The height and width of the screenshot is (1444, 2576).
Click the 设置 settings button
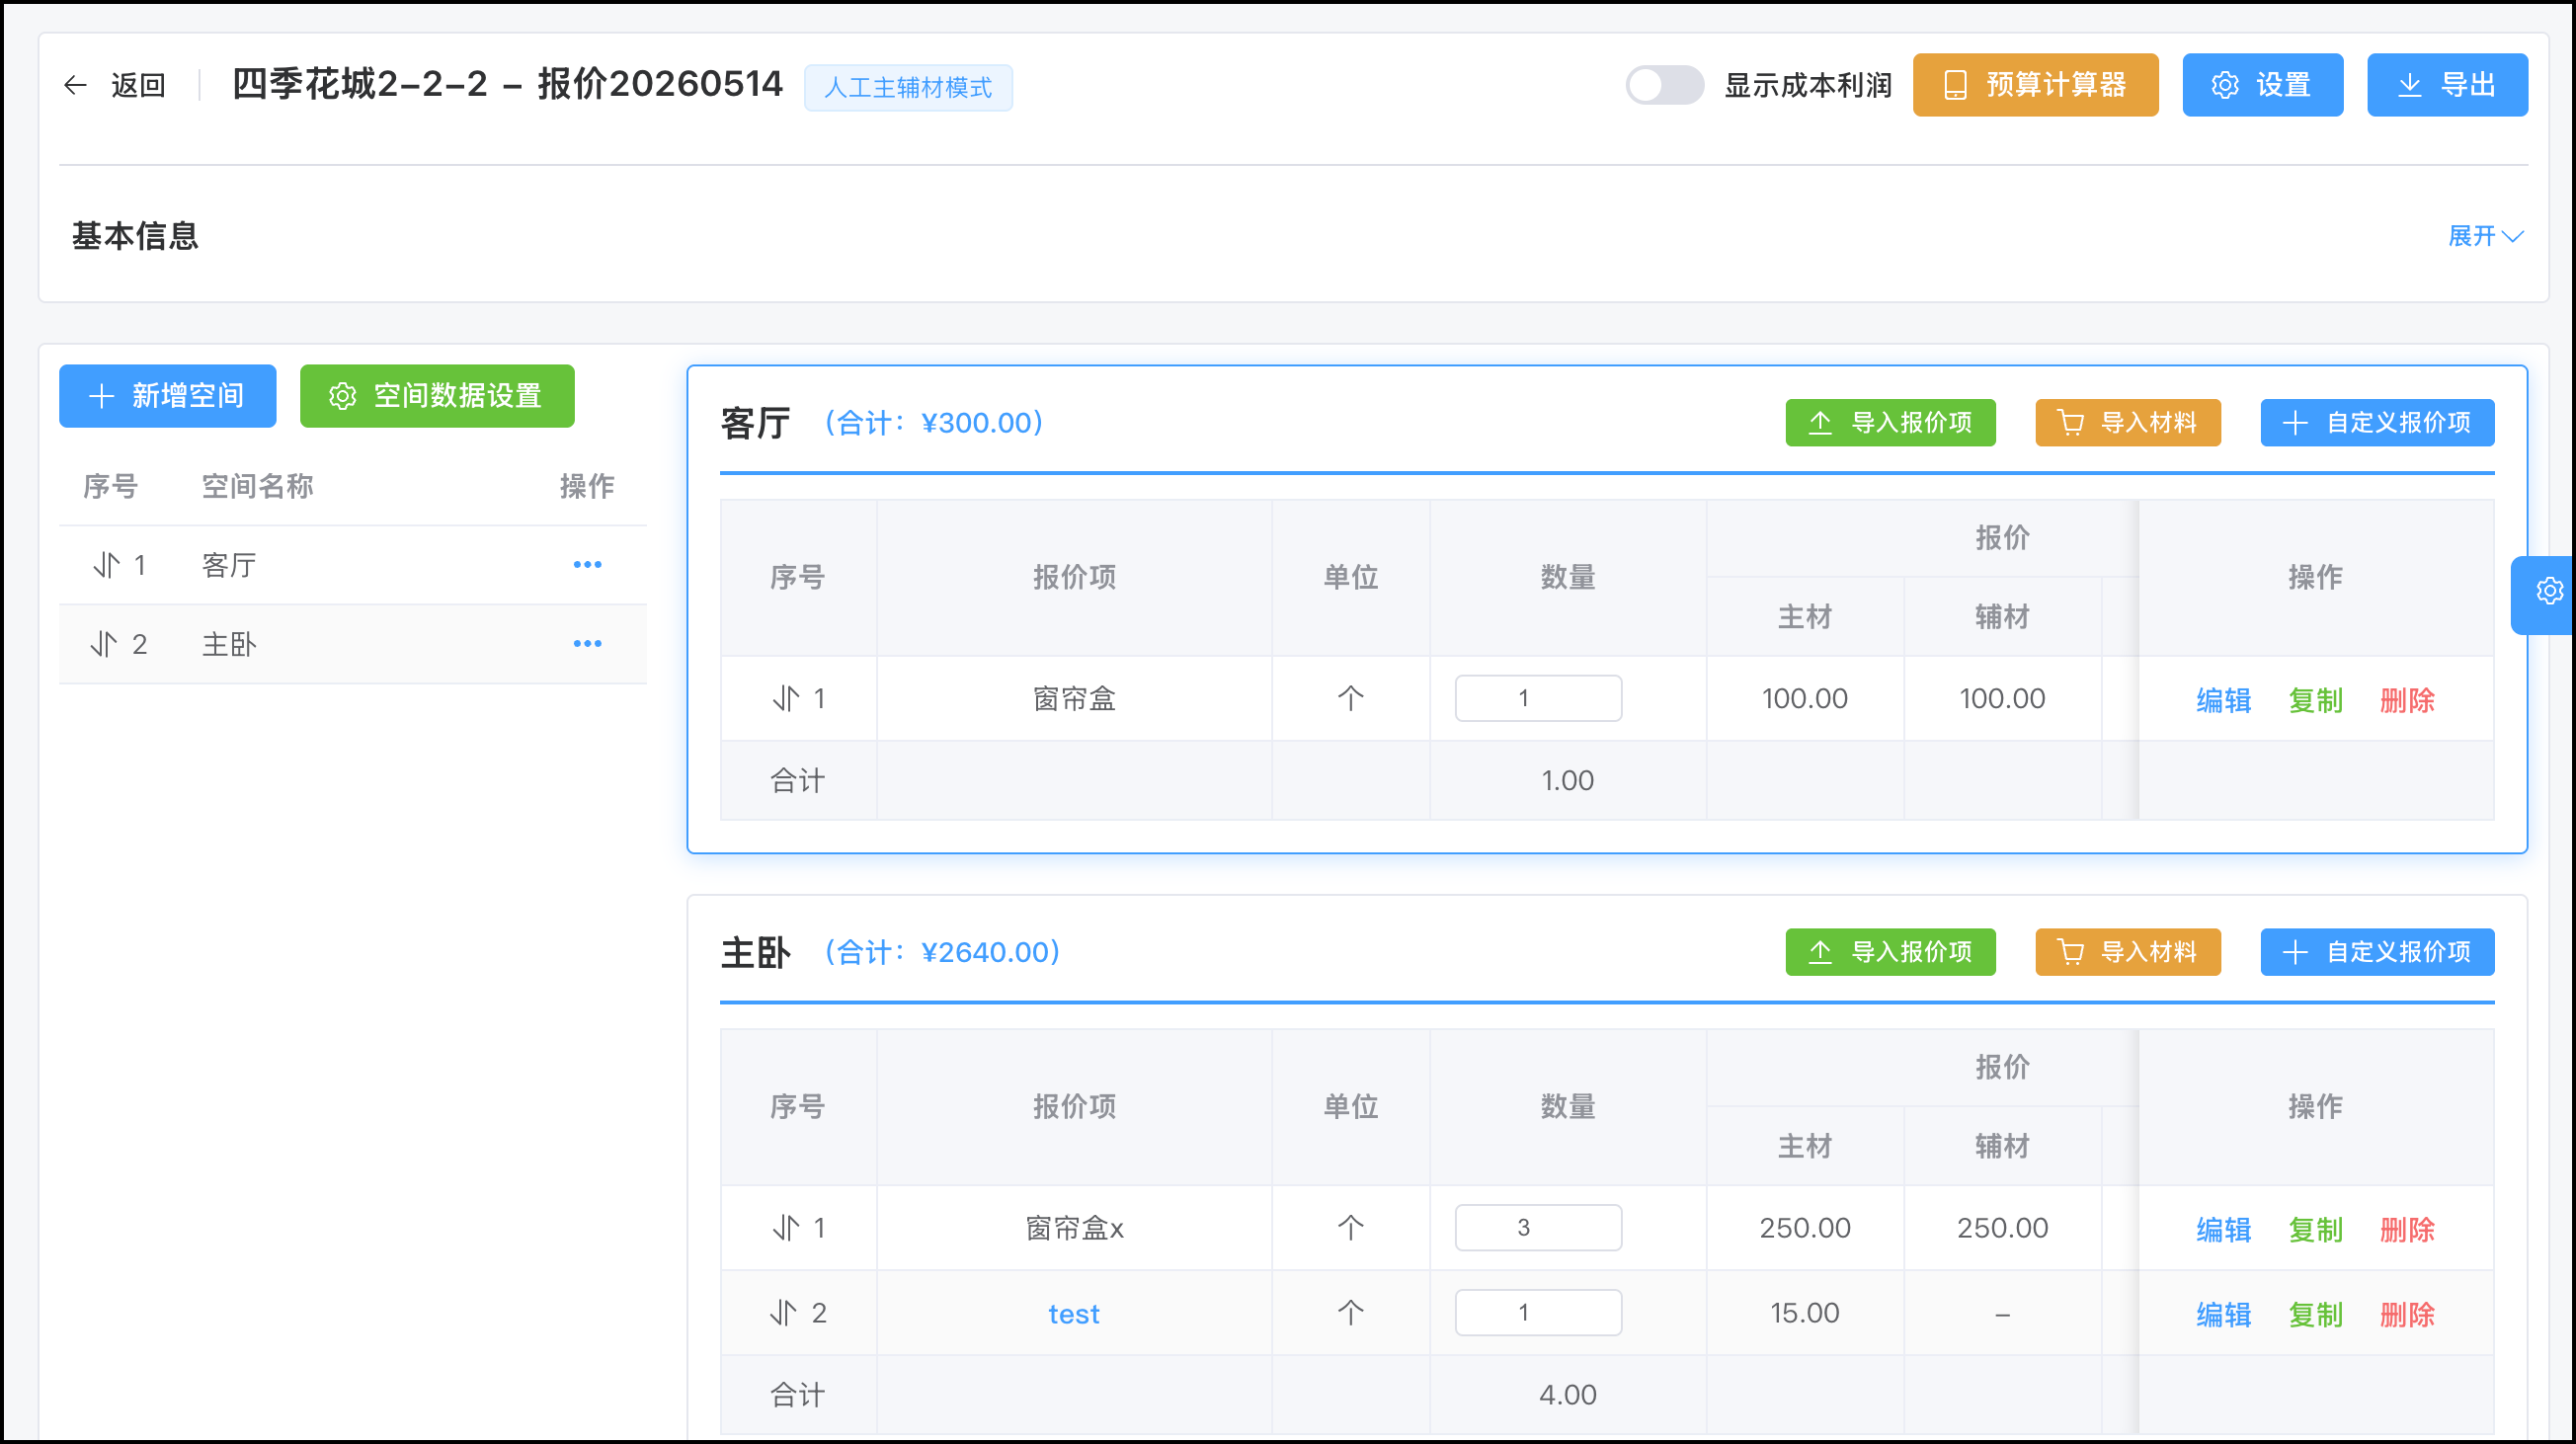pyautogui.click(x=2262, y=85)
